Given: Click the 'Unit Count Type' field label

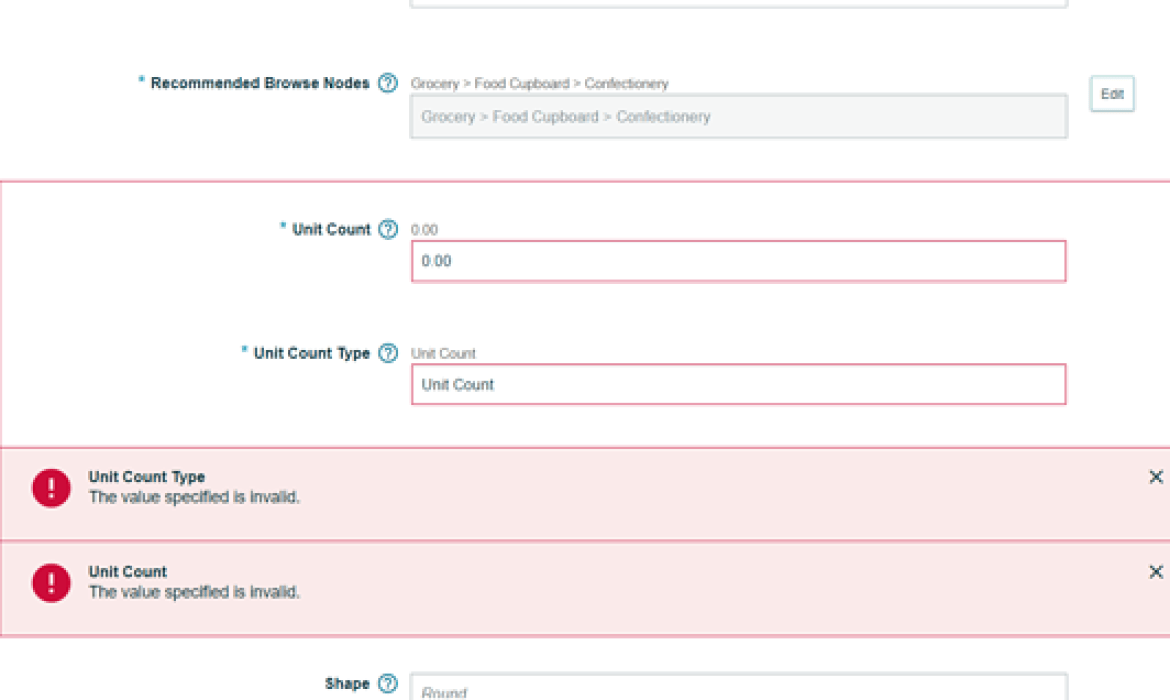Looking at the screenshot, I should coord(312,353).
